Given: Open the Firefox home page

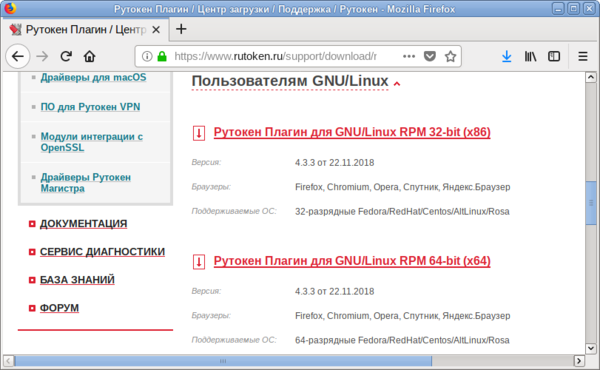Looking at the screenshot, I should pyautogui.click(x=90, y=57).
